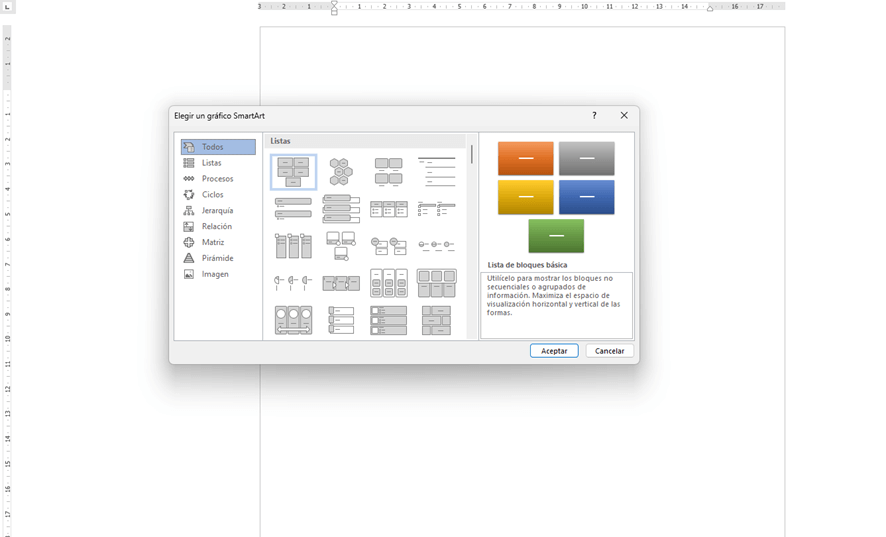This screenshot has width=886, height=537.
Task: Click the Cancelar button
Action: pos(609,351)
